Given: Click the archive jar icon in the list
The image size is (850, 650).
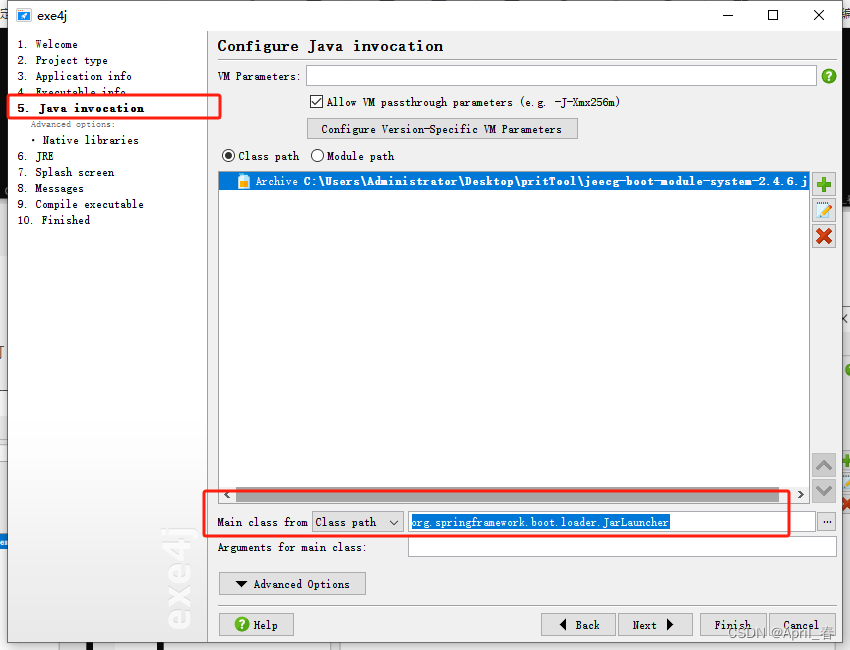Looking at the screenshot, I should [x=244, y=181].
